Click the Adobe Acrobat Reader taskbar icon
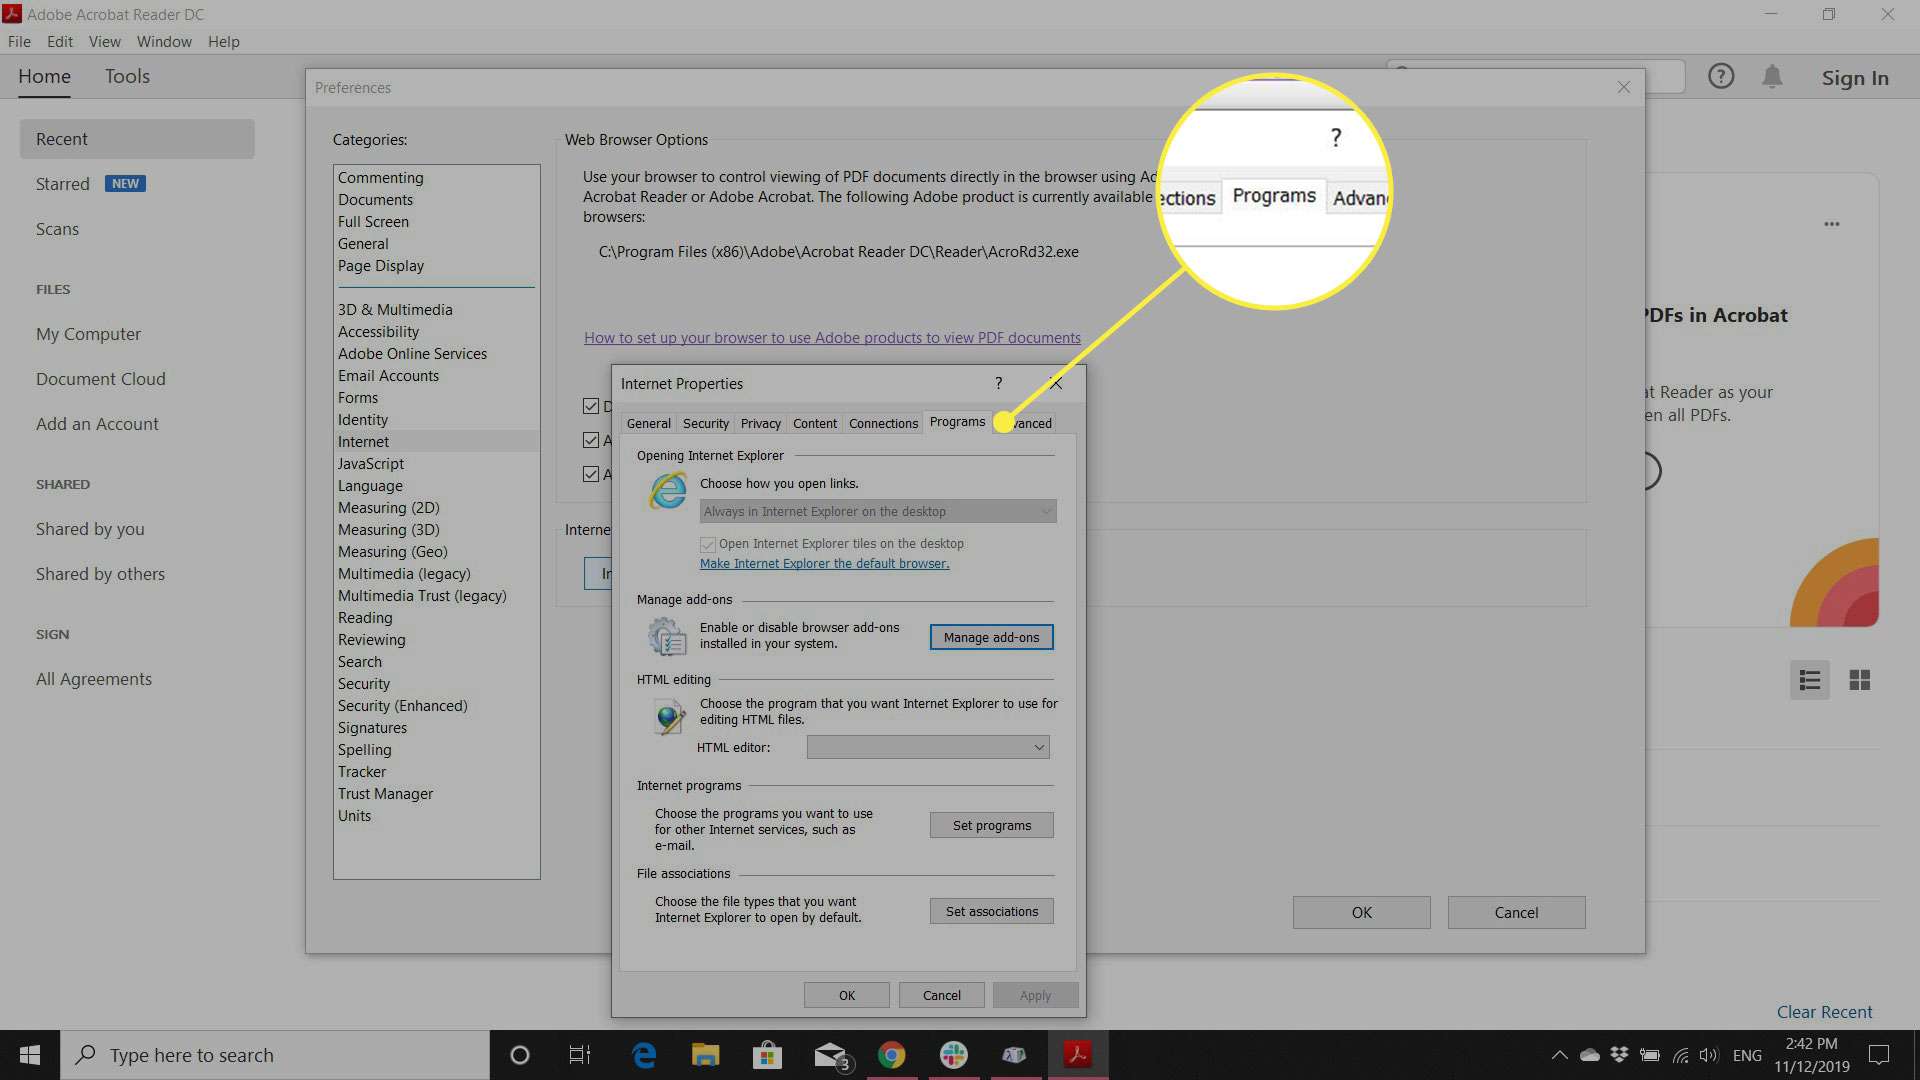The width and height of the screenshot is (1920, 1080). 1077,1054
